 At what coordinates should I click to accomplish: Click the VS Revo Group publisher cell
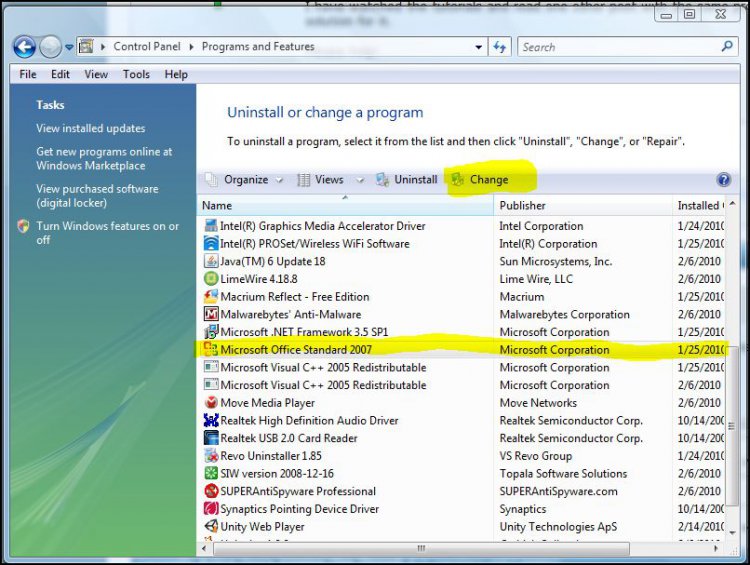click(536, 456)
